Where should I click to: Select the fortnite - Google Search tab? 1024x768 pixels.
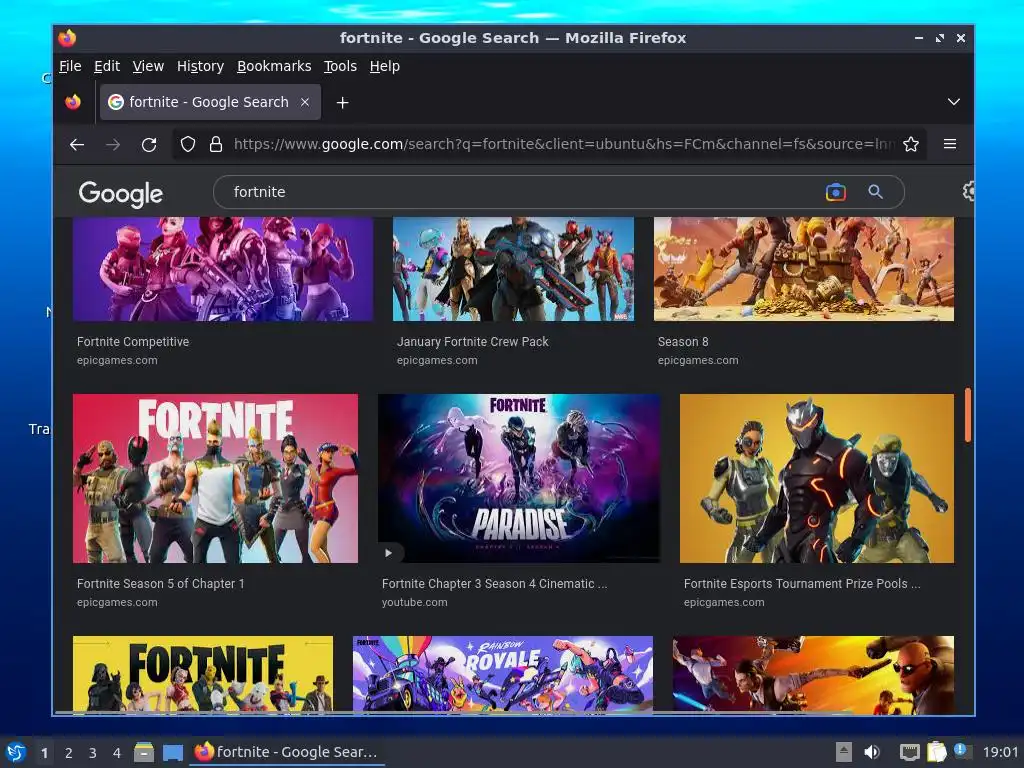pos(210,102)
